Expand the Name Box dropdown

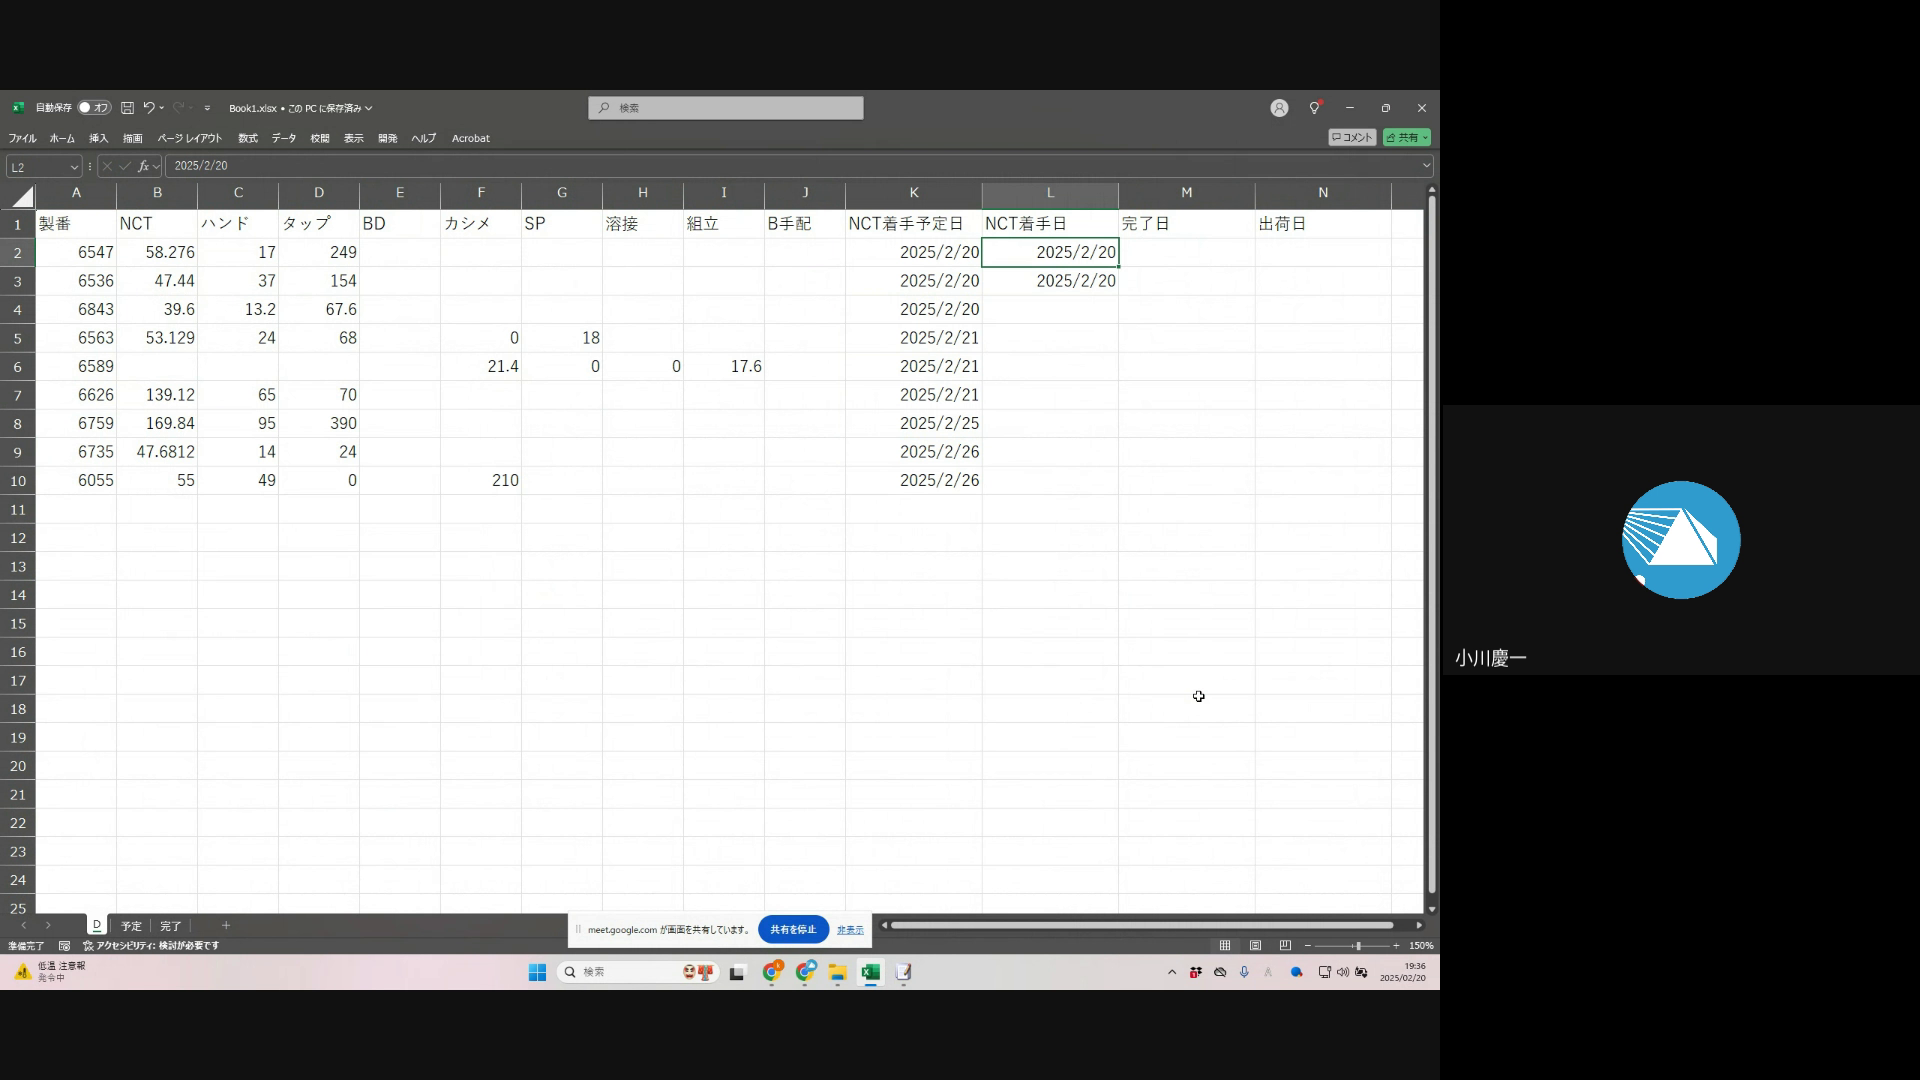click(74, 167)
